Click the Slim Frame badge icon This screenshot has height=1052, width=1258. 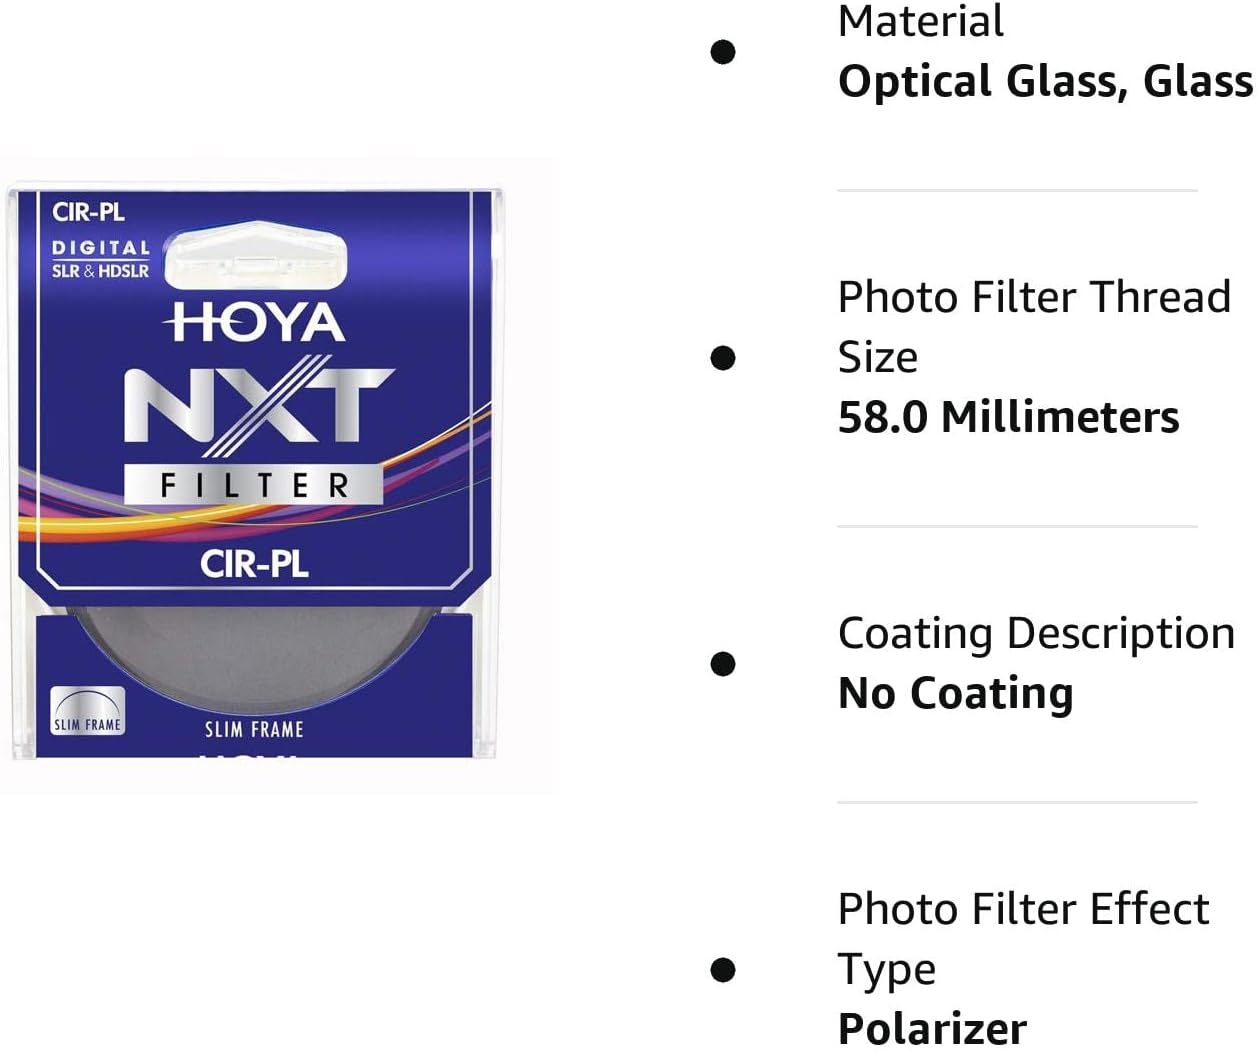pyautogui.click(x=88, y=711)
